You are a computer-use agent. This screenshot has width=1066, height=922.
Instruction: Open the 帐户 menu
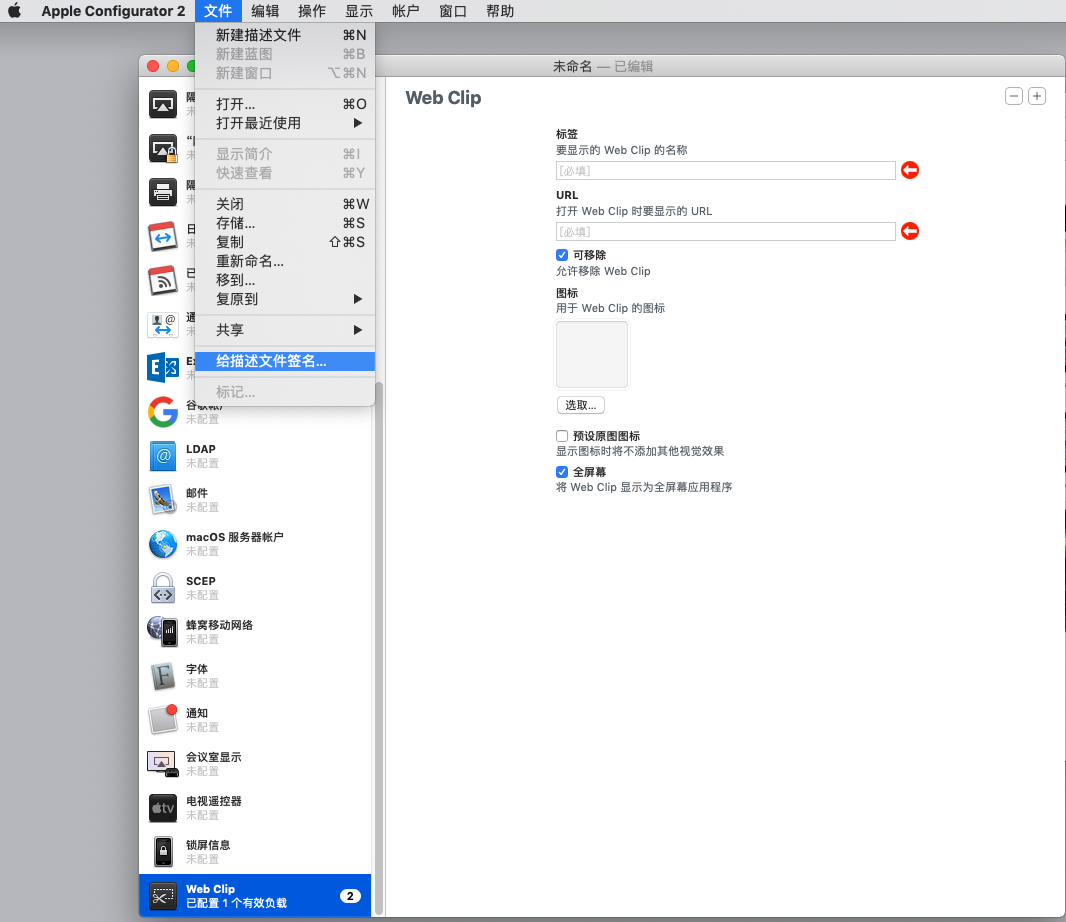tap(406, 11)
